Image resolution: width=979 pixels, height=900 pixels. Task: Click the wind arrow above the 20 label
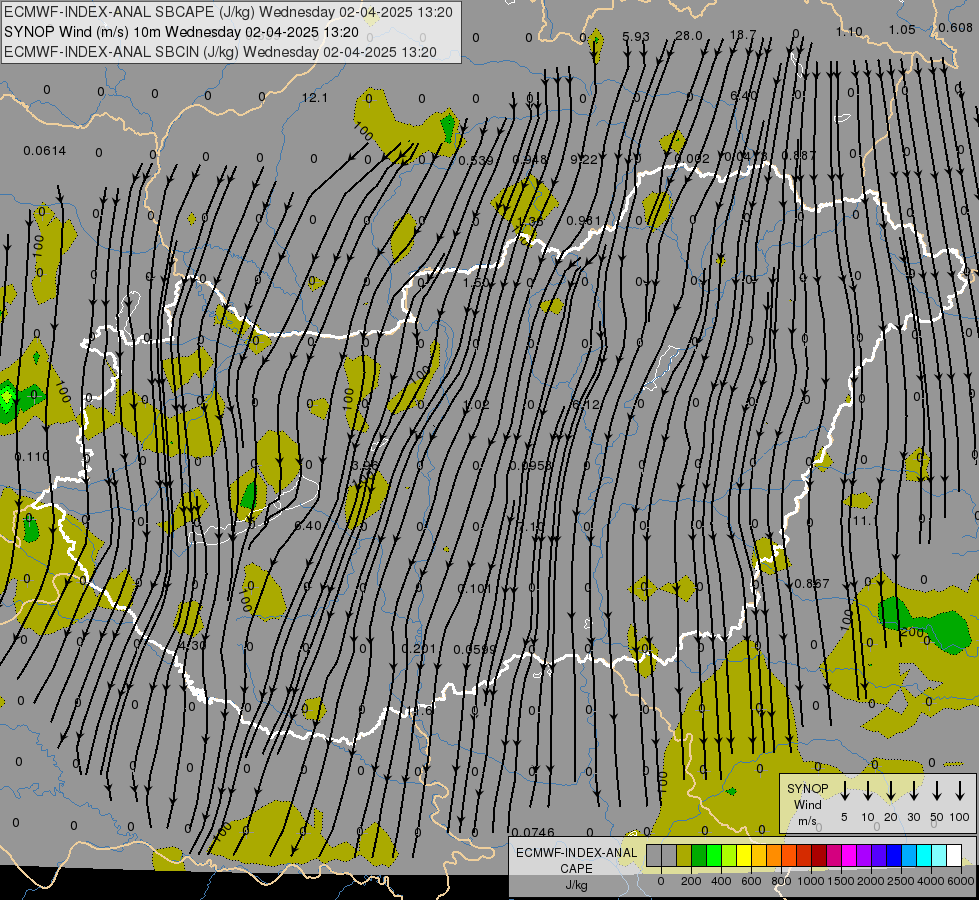click(x=891, y=792)
